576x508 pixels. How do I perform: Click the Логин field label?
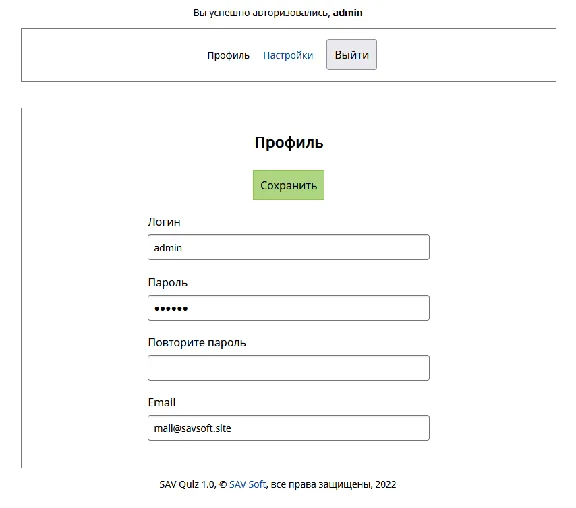click(164, 222)
